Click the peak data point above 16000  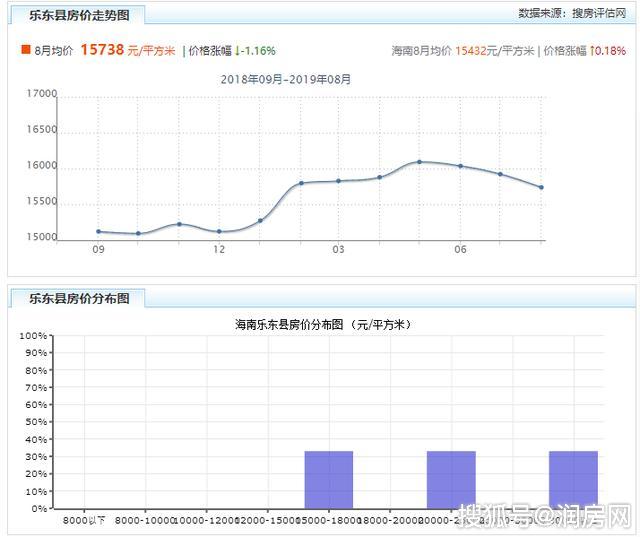(x=419, y=162)
